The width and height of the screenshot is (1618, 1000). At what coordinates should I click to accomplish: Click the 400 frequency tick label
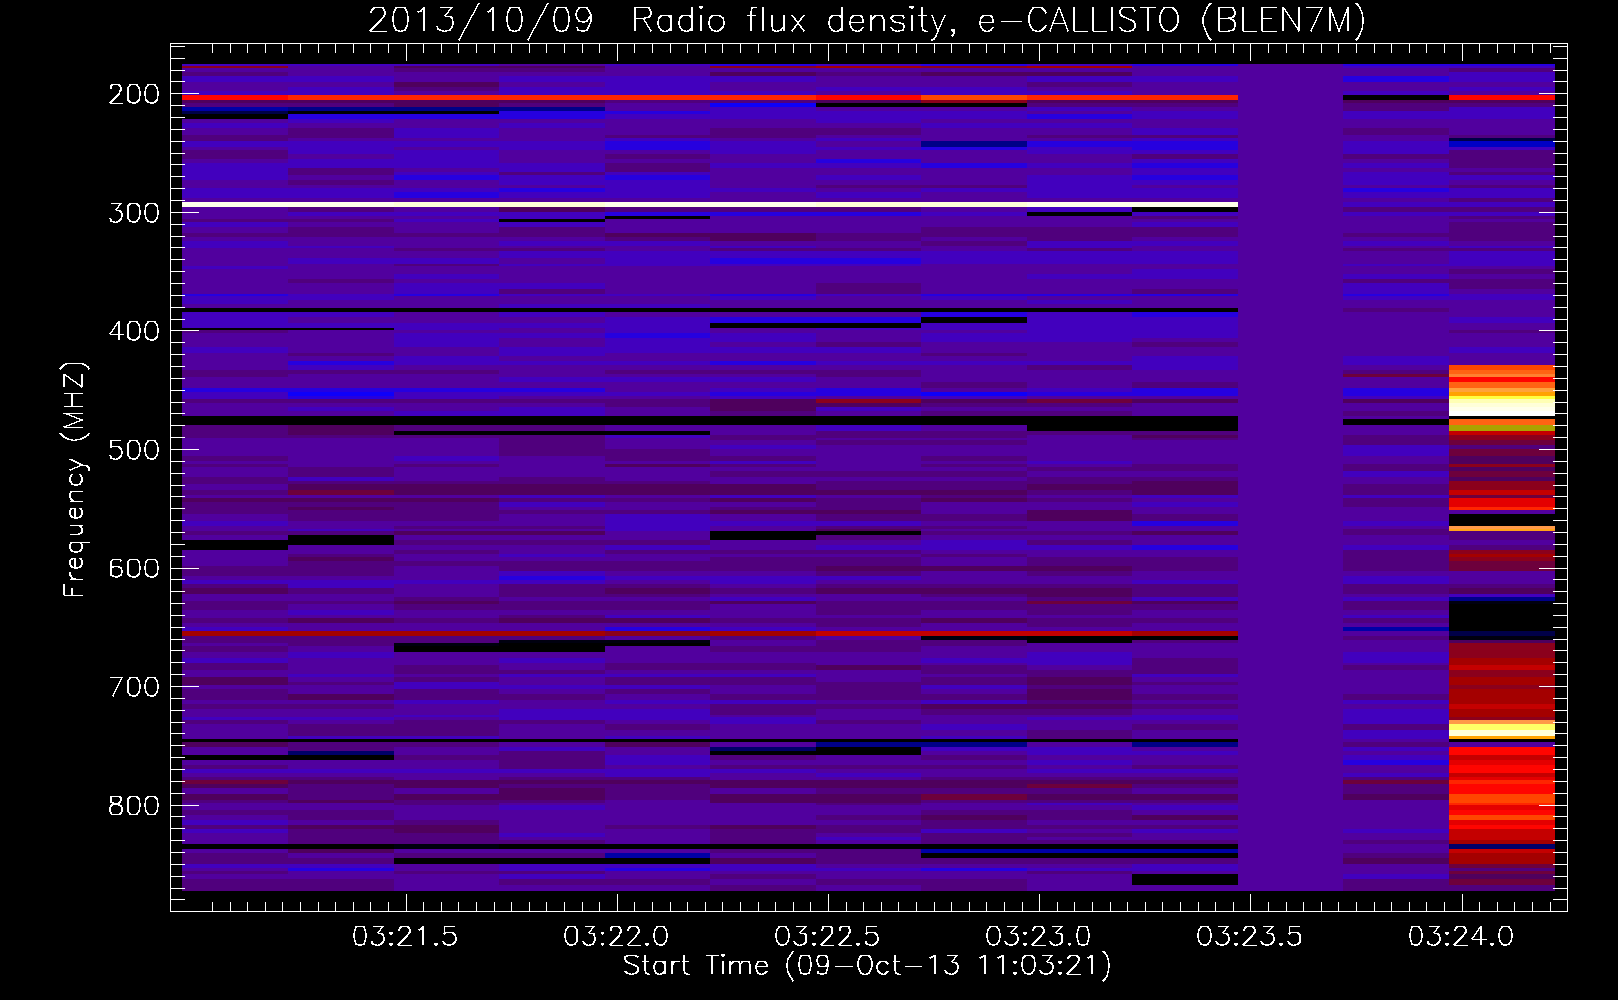click(133, 331)
